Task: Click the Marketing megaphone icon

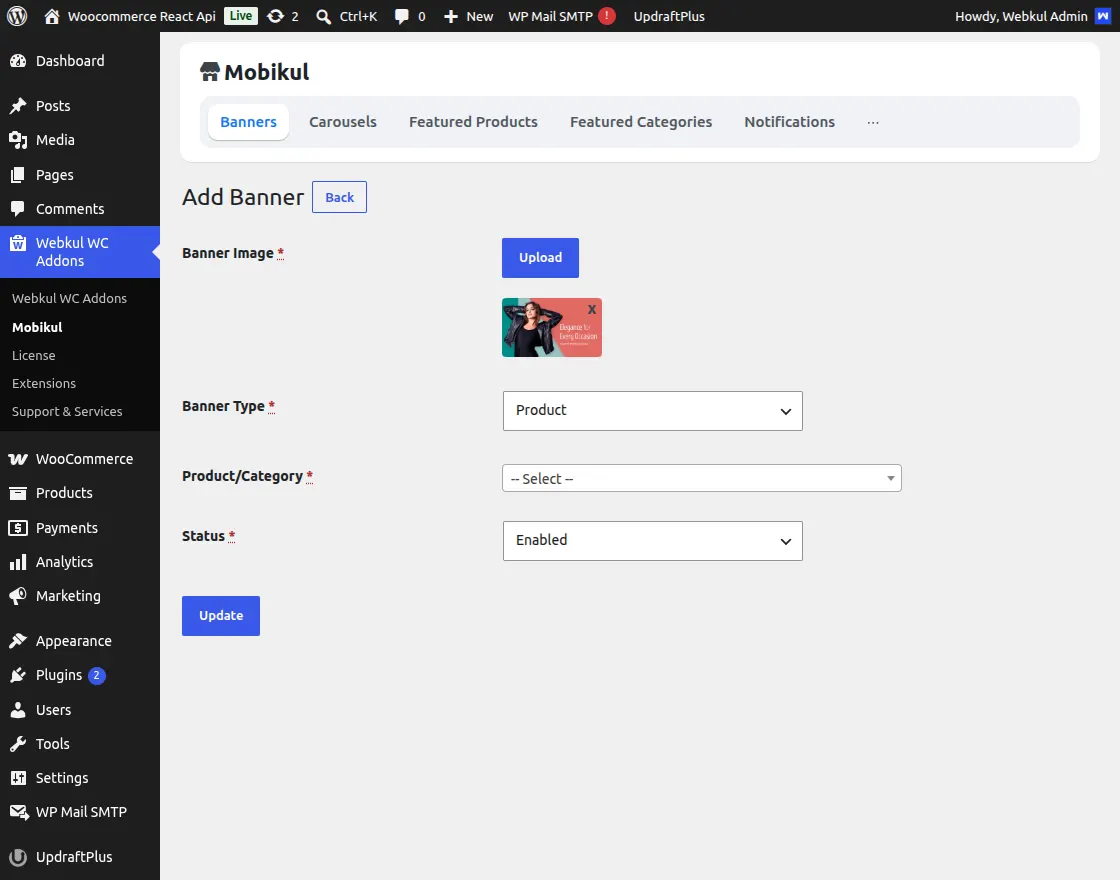Action: (x=18, y=596)
